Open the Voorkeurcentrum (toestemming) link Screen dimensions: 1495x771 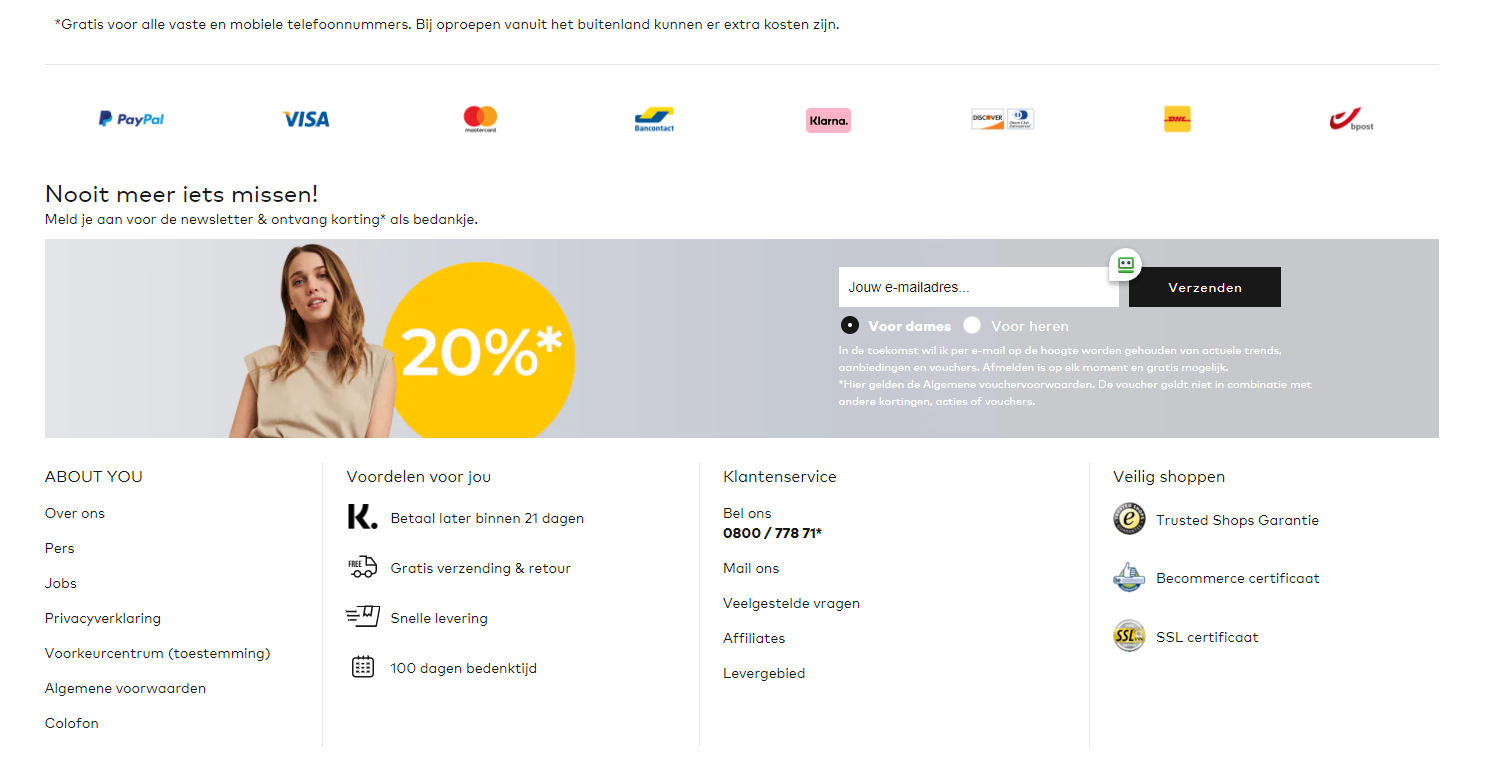click(158, 653)
